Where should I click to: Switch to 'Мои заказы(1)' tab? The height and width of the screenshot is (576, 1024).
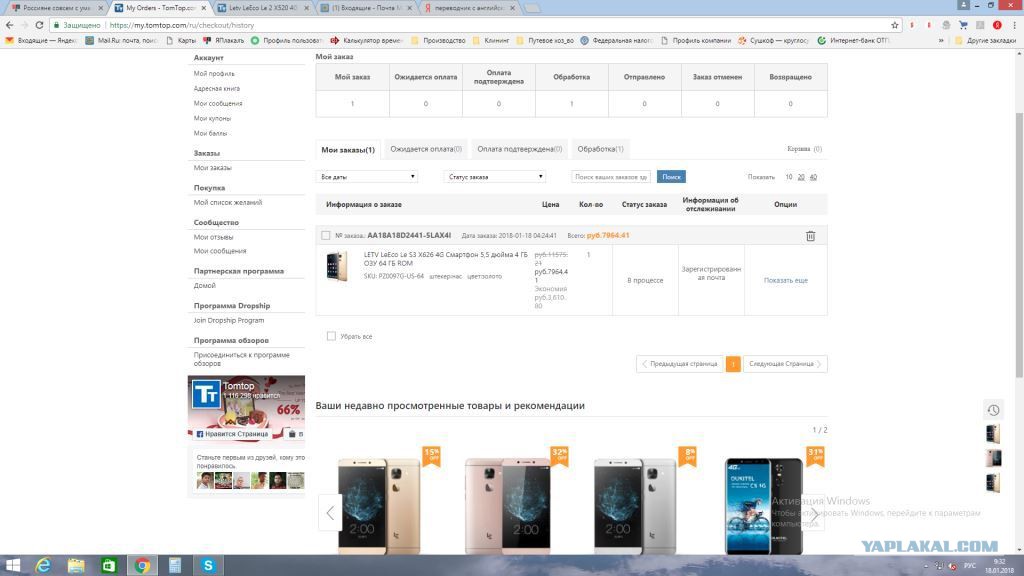[348, 150]
